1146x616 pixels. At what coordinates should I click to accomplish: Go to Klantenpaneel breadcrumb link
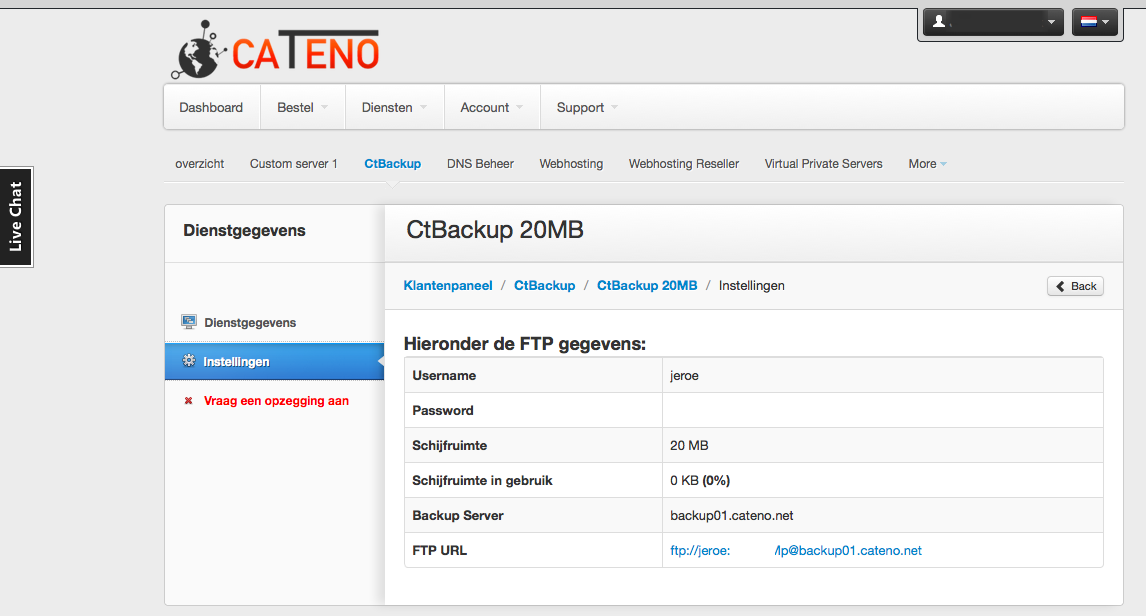pyautogui.click(x=448, y=286)
